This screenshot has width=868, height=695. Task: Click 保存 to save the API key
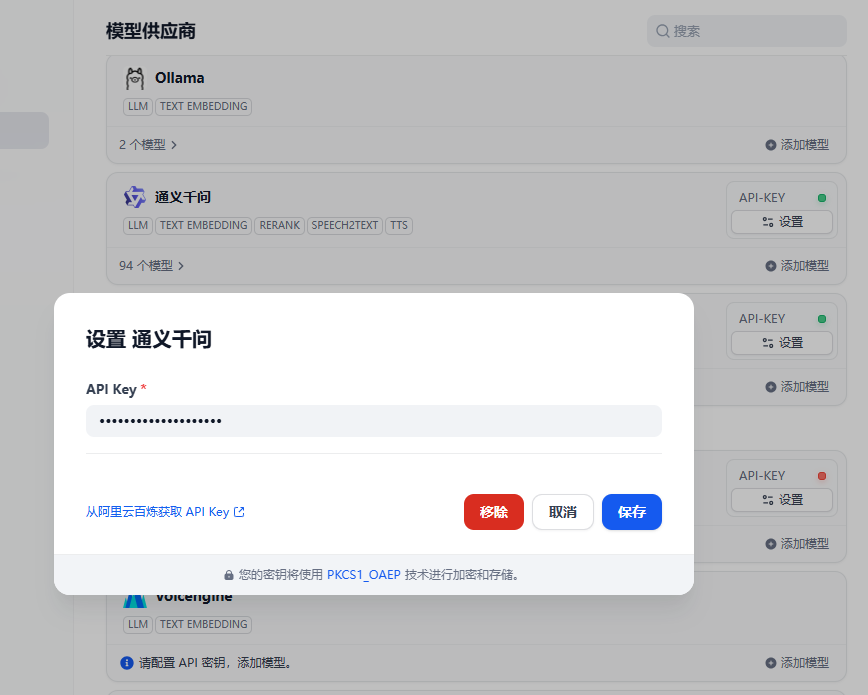[x=632, y=512]
